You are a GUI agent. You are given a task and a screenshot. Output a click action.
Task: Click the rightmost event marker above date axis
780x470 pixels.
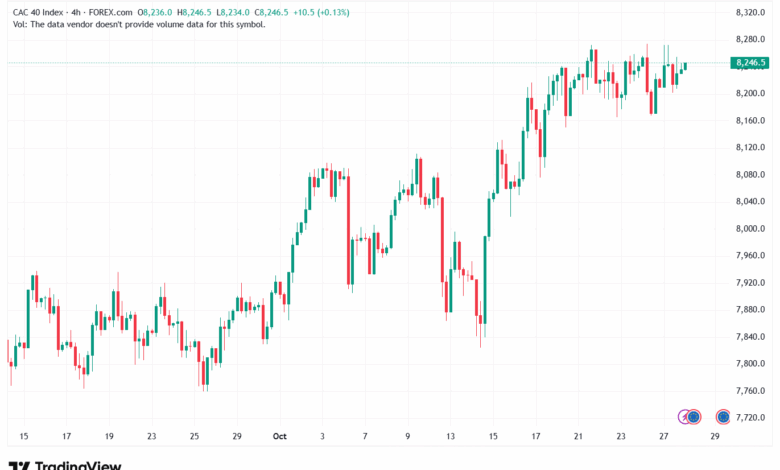722,415
